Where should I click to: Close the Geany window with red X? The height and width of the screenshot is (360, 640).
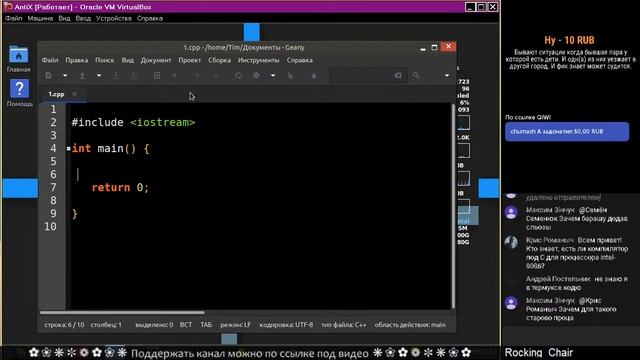pyautogui.click(x=448, y=47)
